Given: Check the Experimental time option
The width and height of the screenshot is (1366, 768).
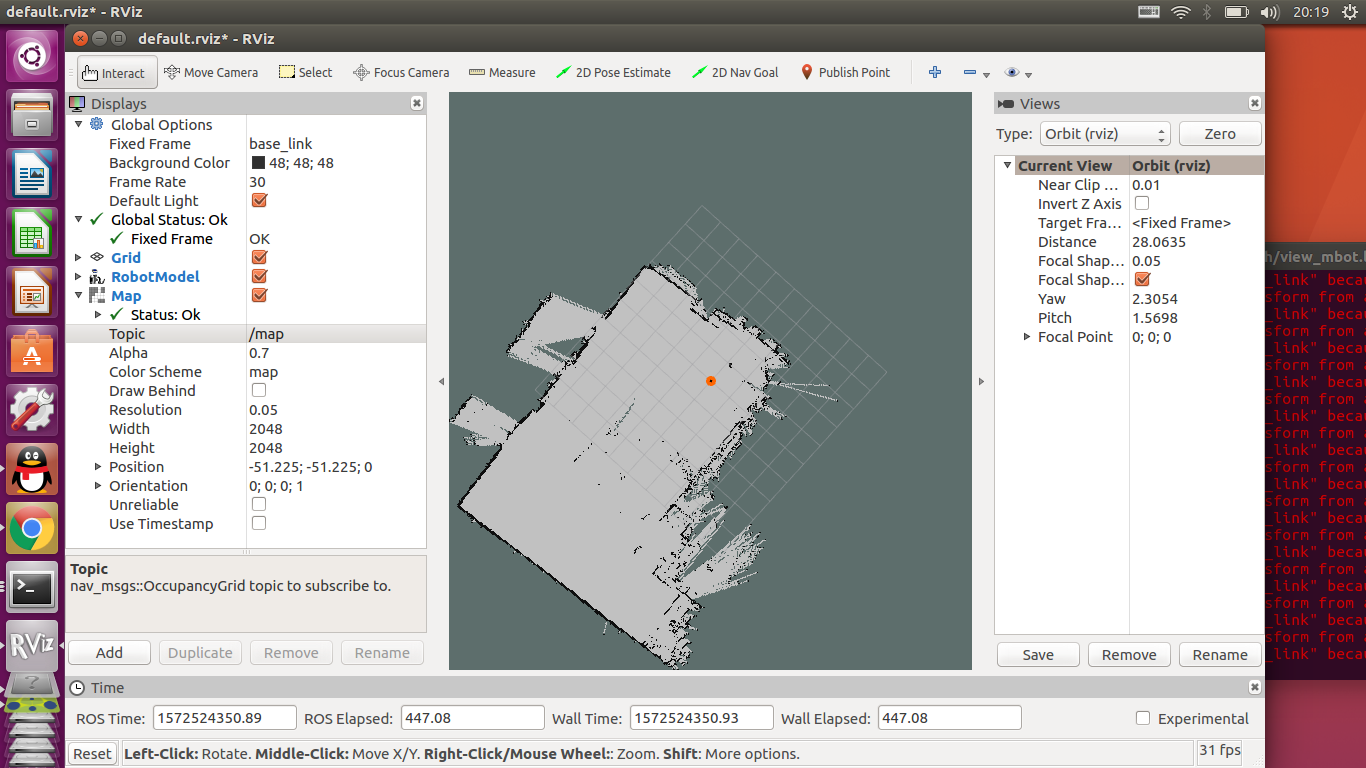Looking at the screenshot, I should click(1143, 718).
